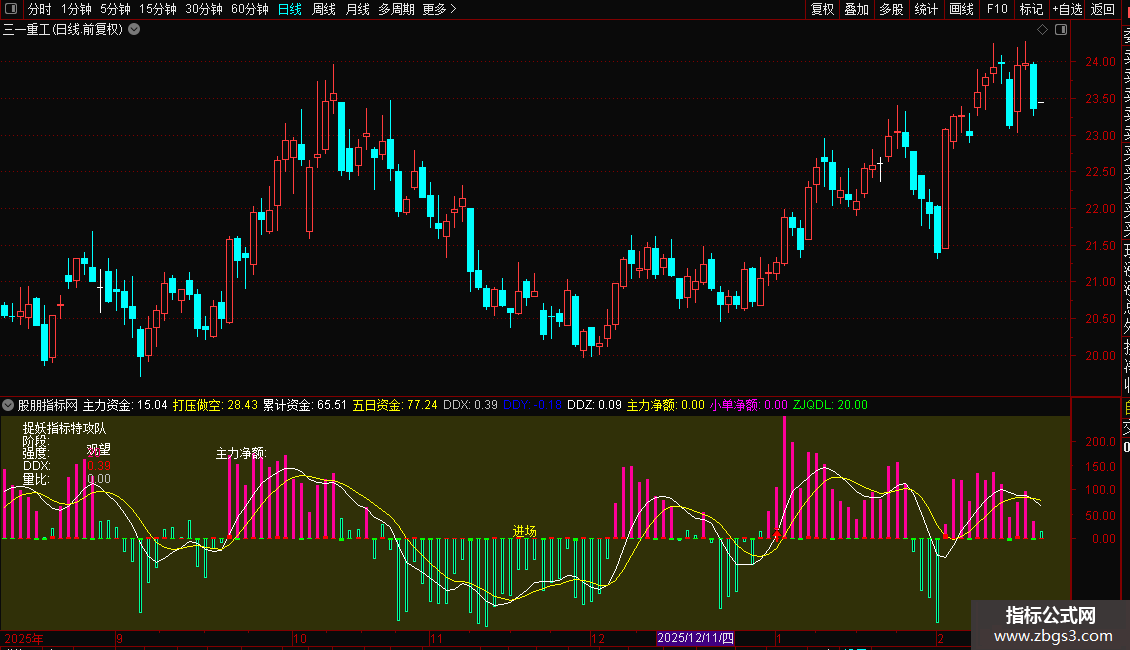1130x650 pixels.
Task: Click the 累计资金: 65.51 value
Action: [305, 405]
